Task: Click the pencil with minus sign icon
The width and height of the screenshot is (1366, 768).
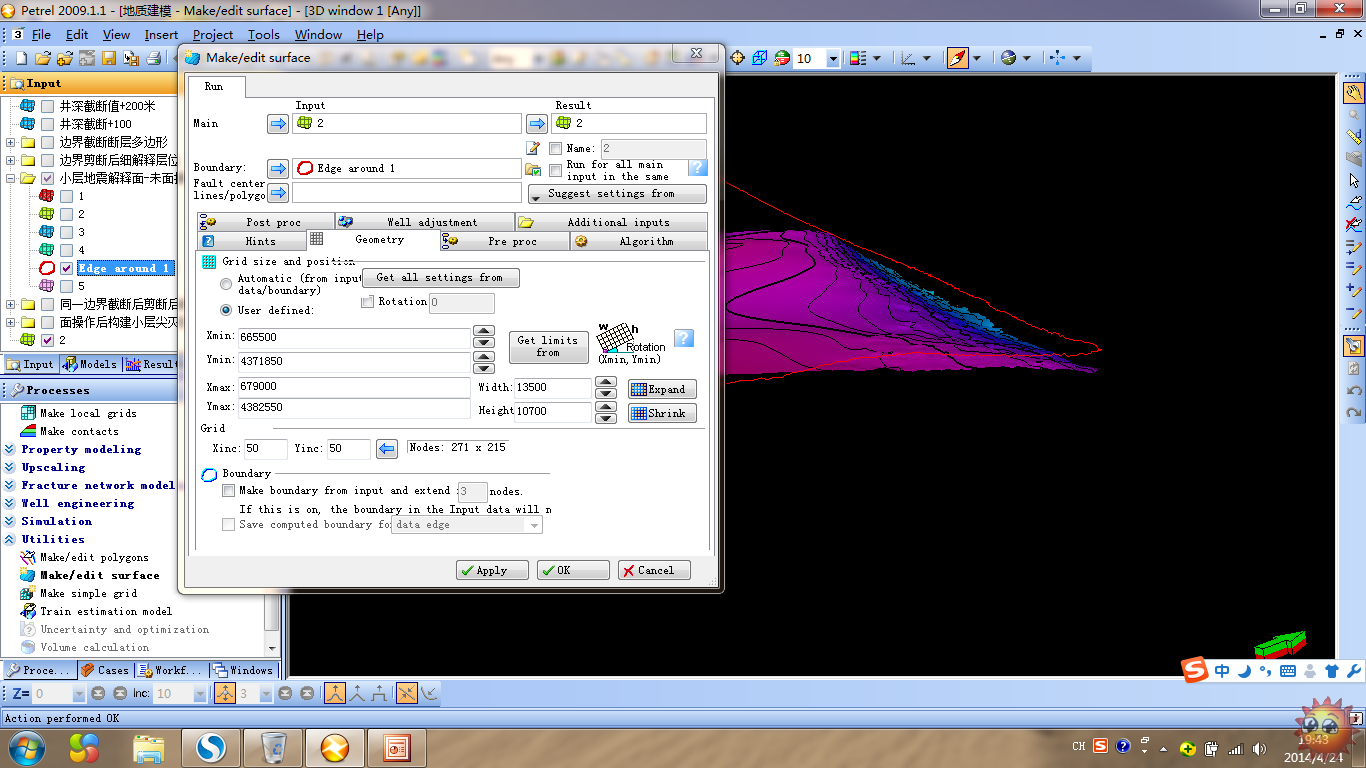Action: tap(1354, 313)
